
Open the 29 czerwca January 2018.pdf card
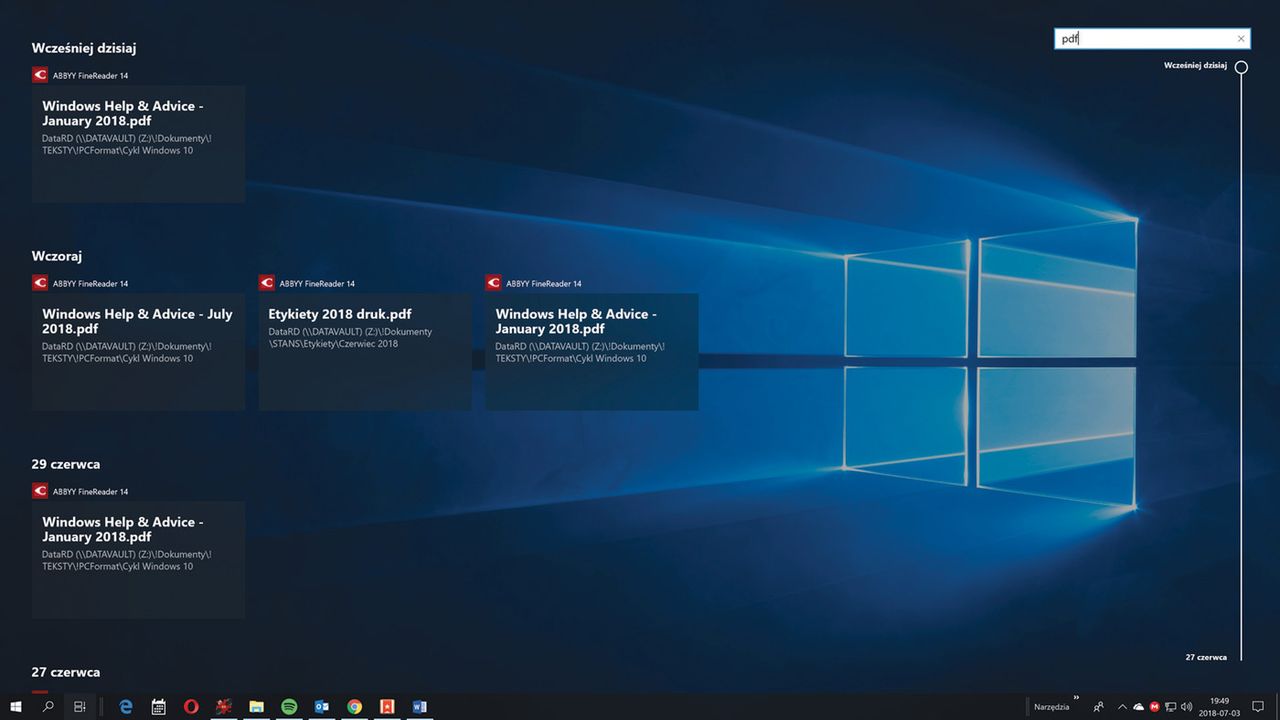point(138,560)
